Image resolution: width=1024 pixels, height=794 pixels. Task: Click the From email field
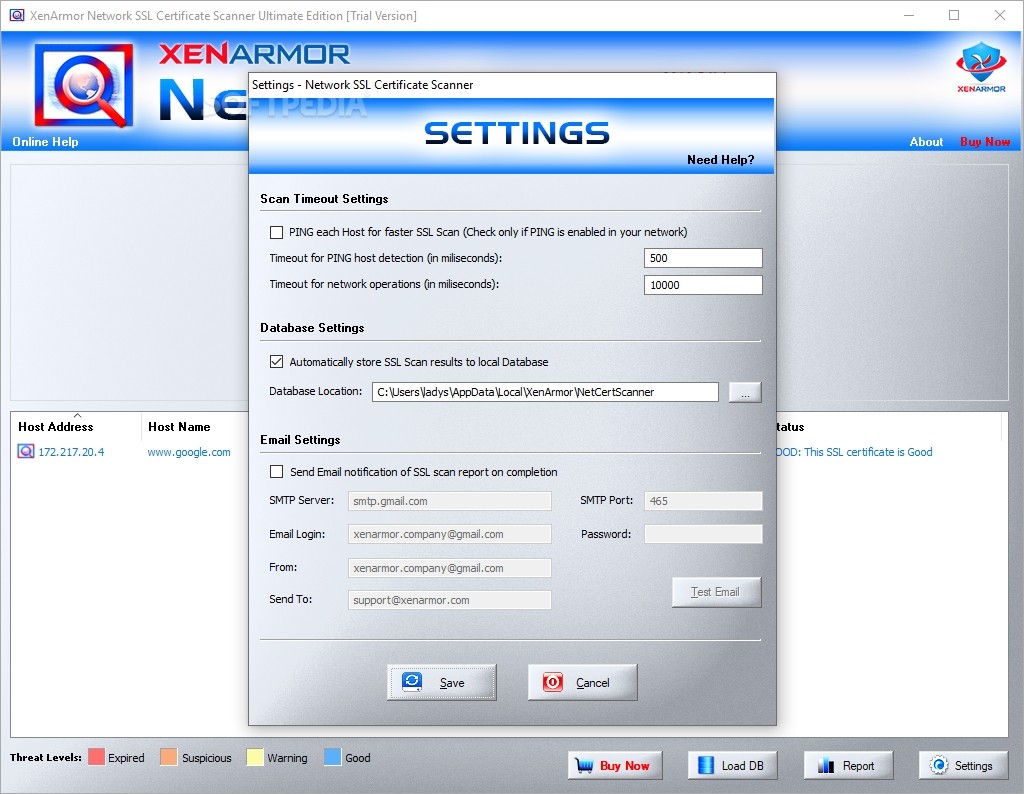click(x=449, y=568)
